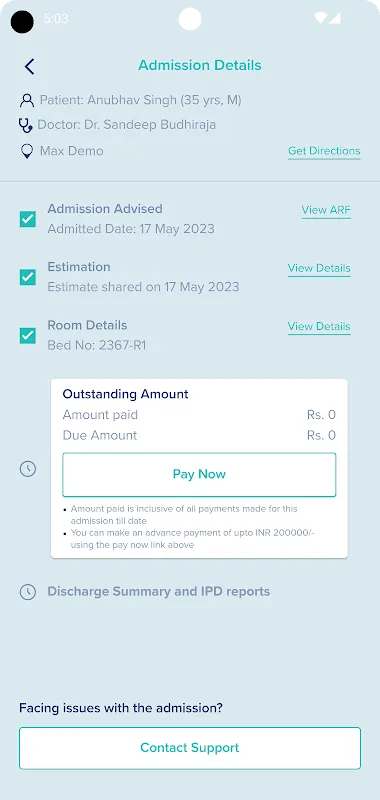Tap the Pay Now button

coord(199,474)
